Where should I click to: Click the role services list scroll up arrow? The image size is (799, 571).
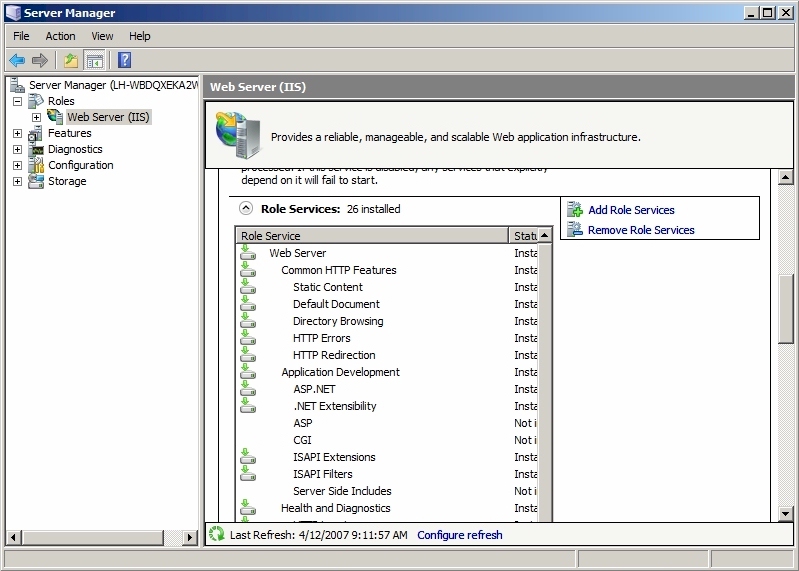click(x=545, y=235)
